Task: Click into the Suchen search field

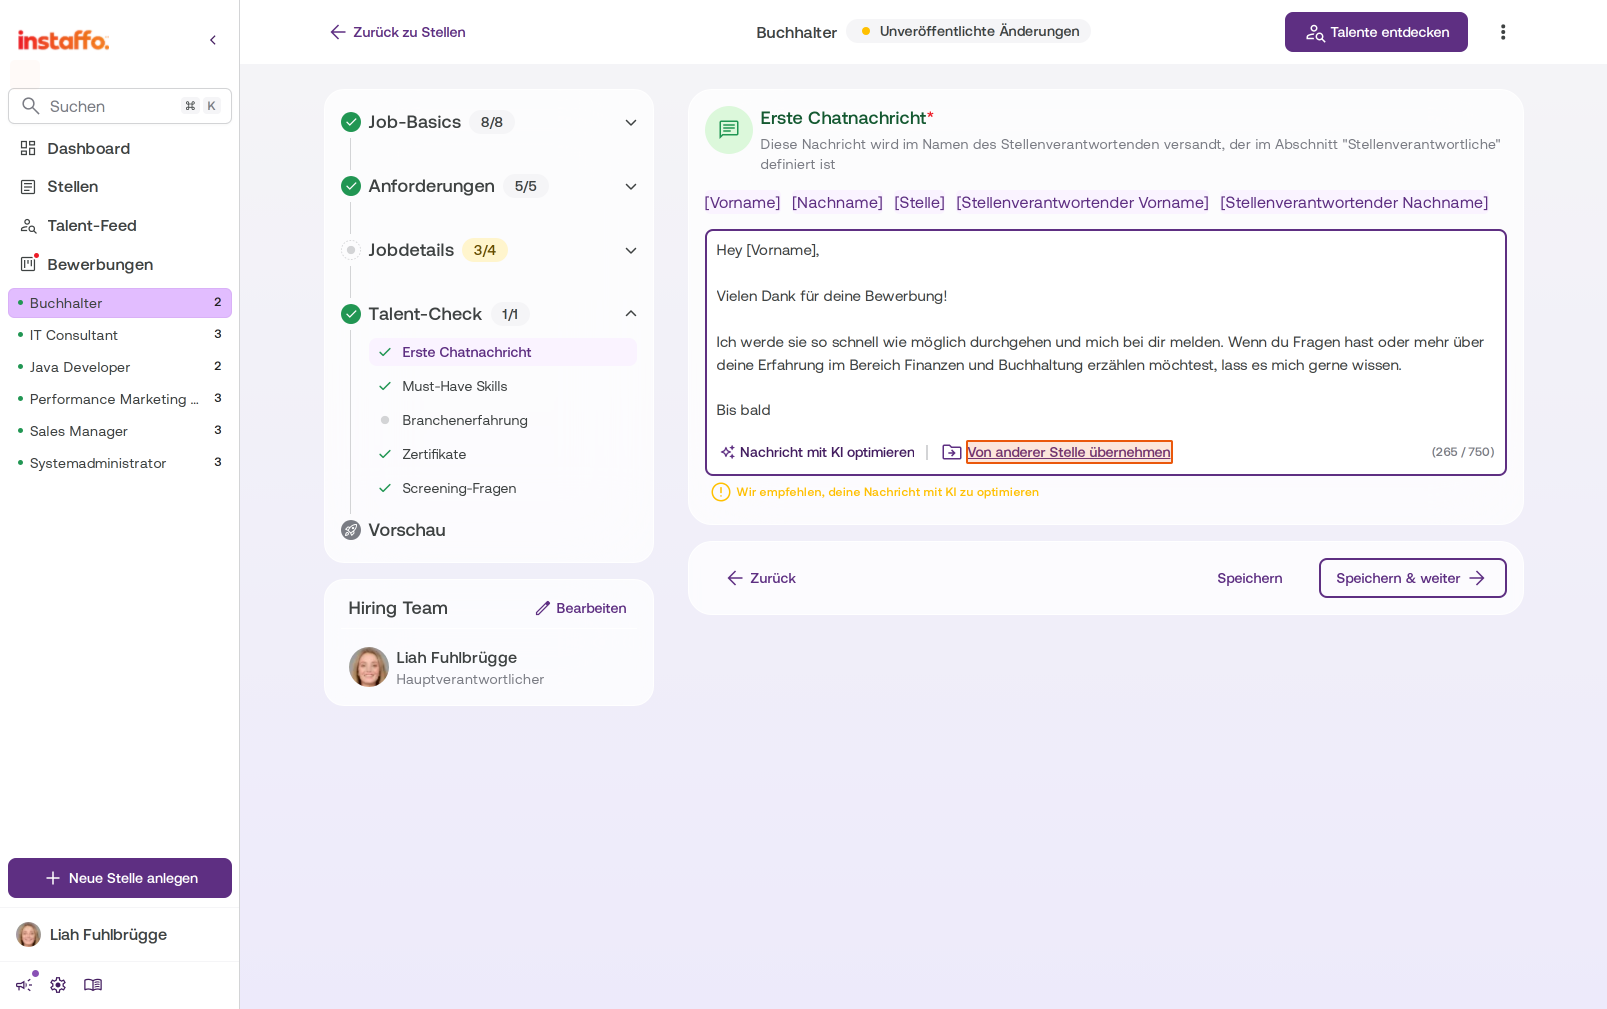Action: (120, 106)
